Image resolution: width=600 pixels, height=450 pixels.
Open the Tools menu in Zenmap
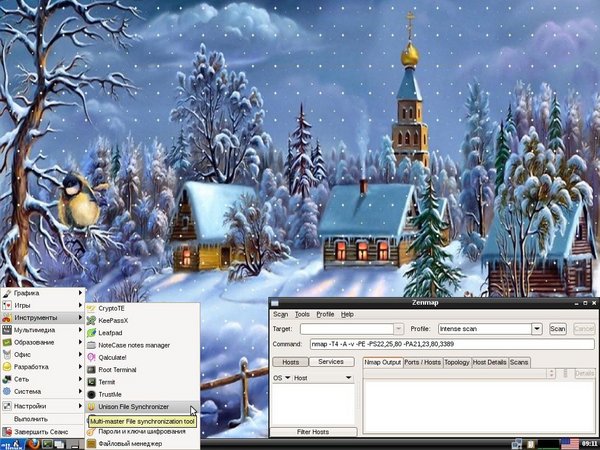point(302,314)
